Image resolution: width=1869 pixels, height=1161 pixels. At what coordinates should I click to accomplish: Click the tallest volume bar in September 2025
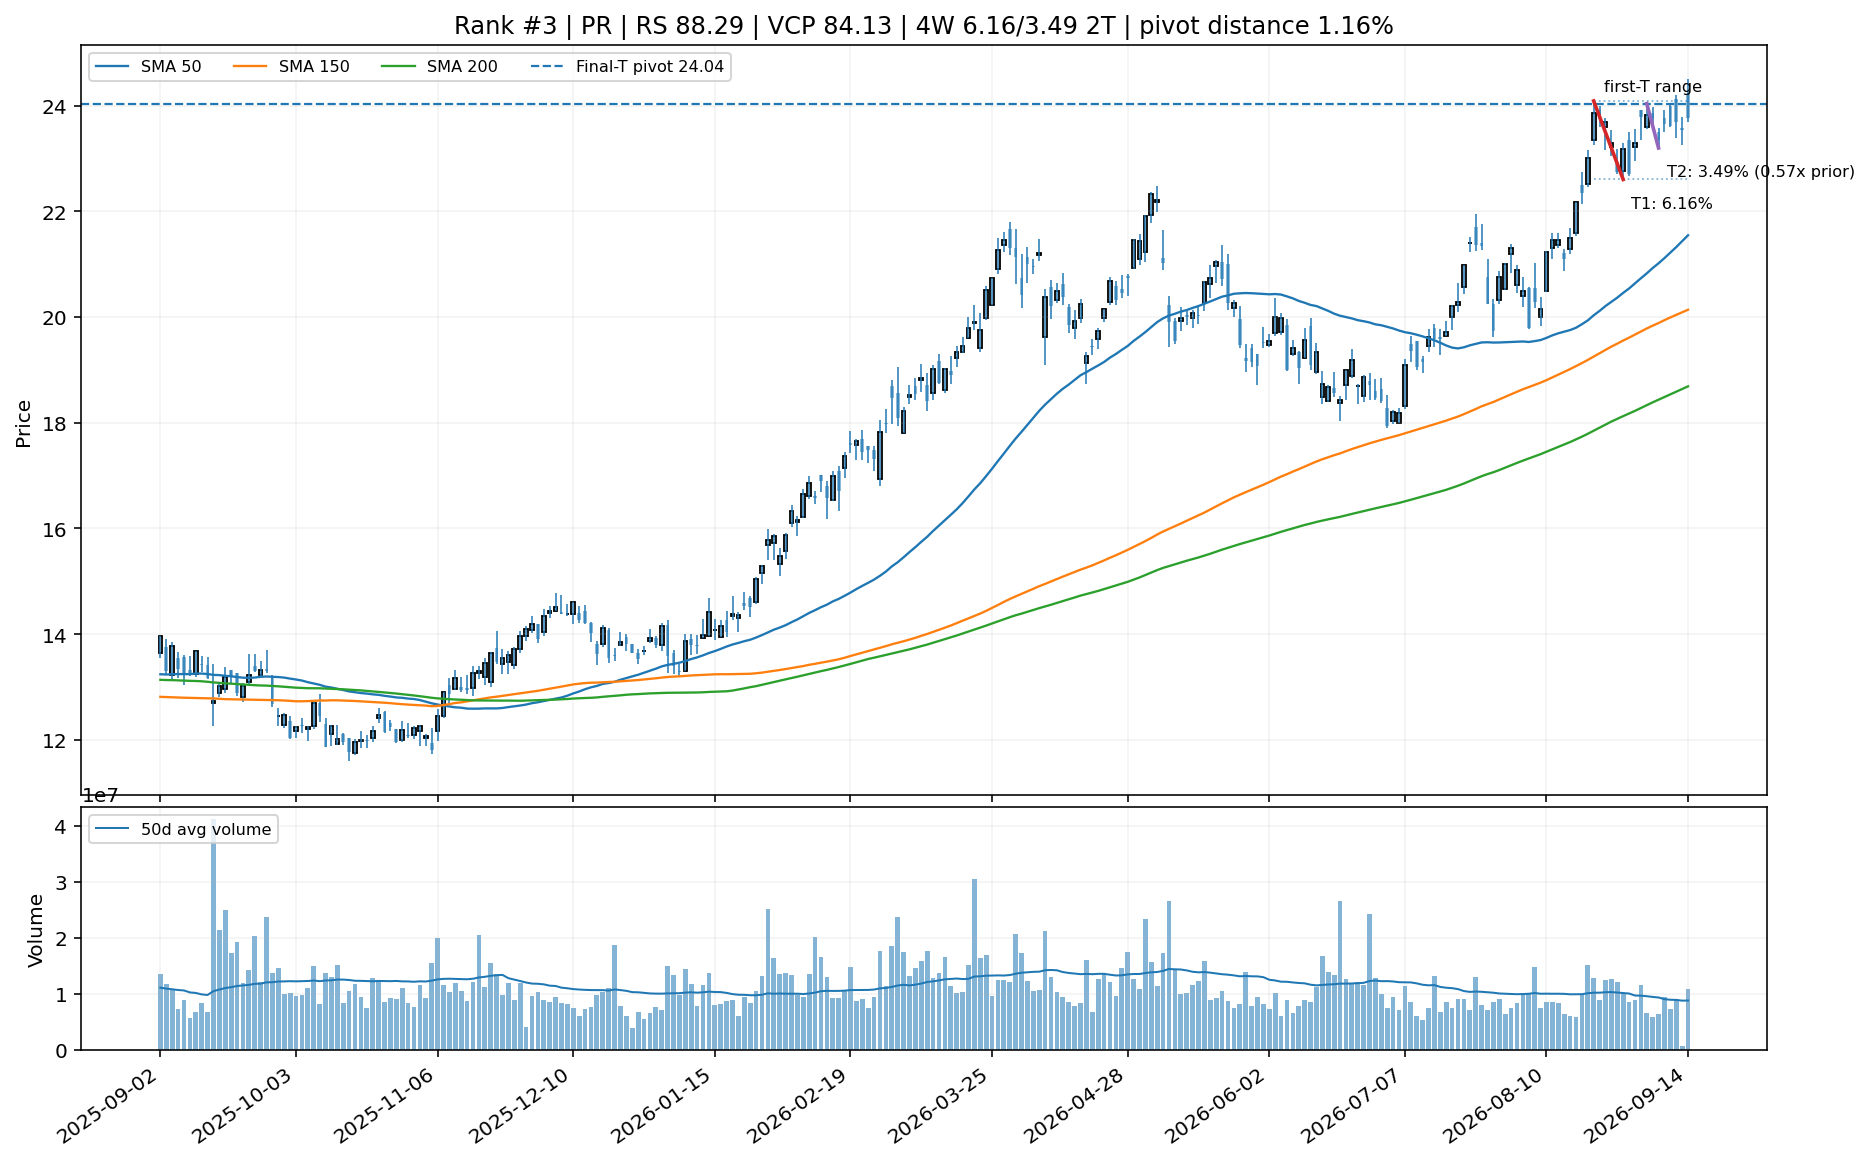click(213, 934)
